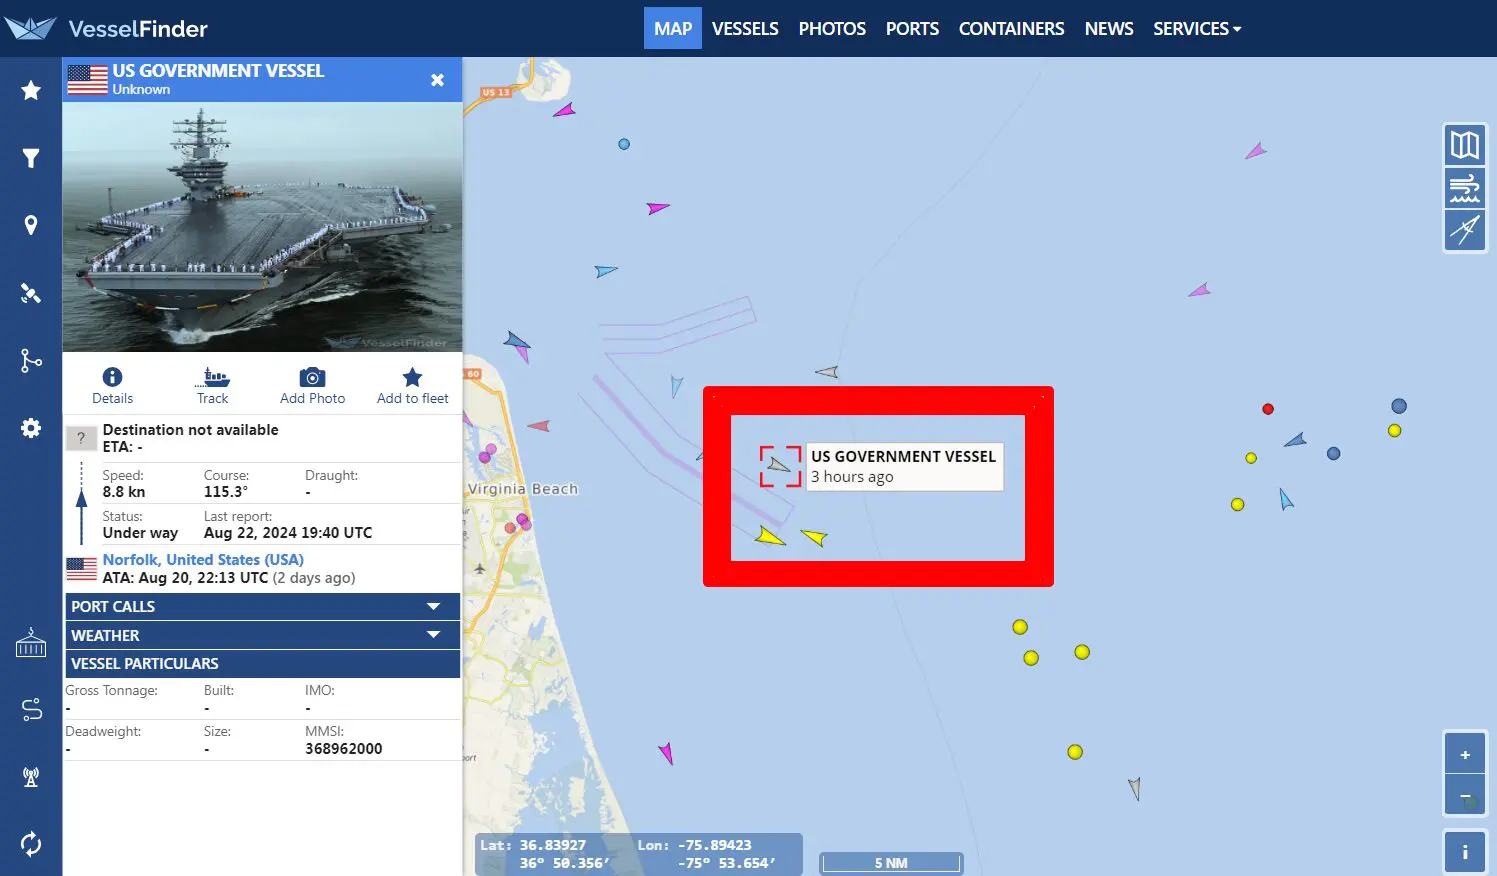This screenshot has height=876, width=1497.
Task: Open the SERVICES dropdown menu
Action: (x=1197, y=29)
